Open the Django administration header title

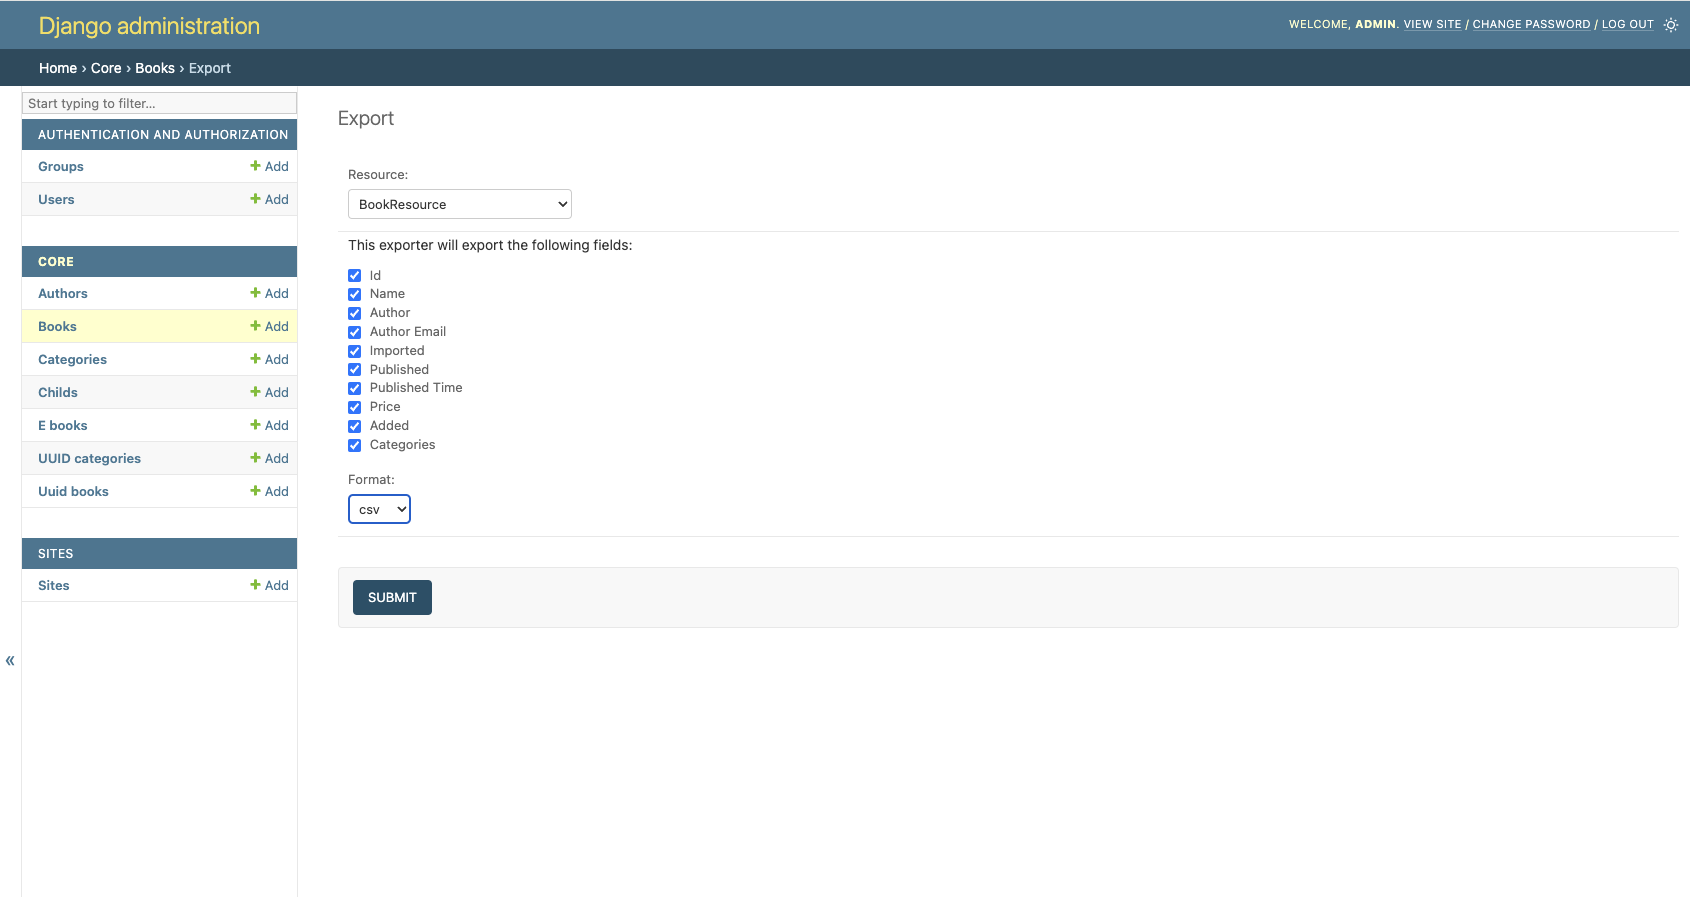[149, 26]
